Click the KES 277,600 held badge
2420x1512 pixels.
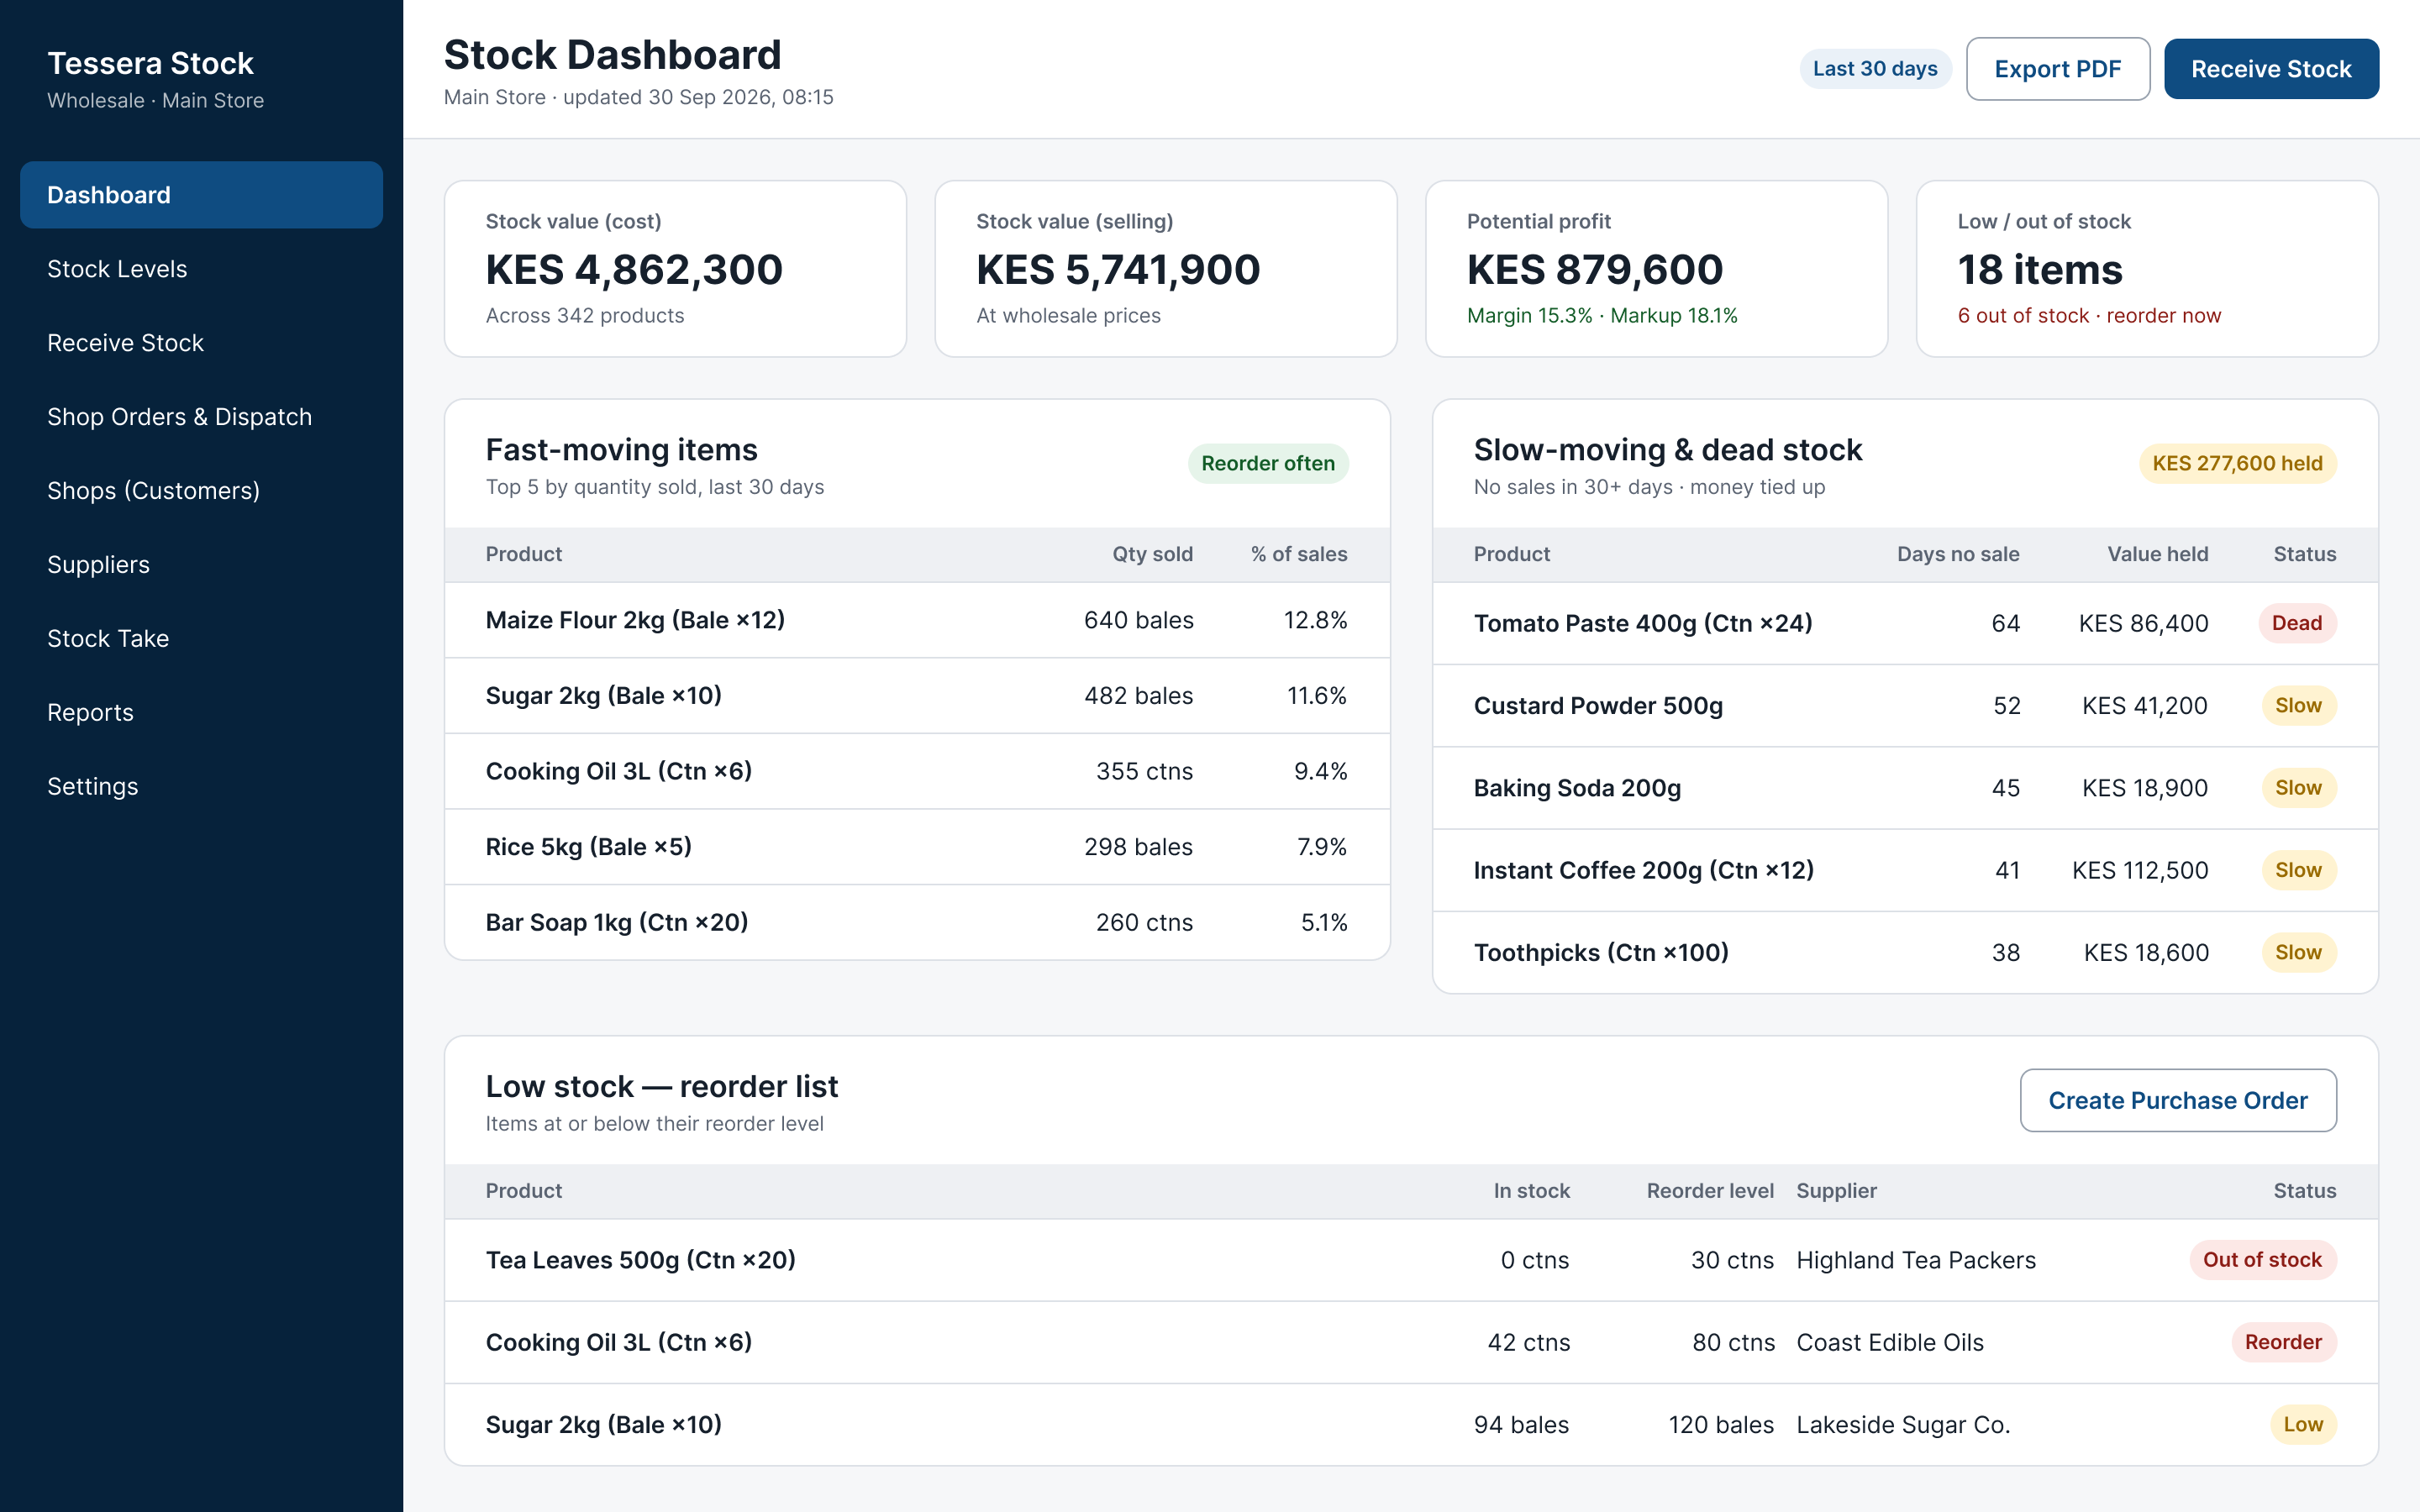click(2237, 464)
